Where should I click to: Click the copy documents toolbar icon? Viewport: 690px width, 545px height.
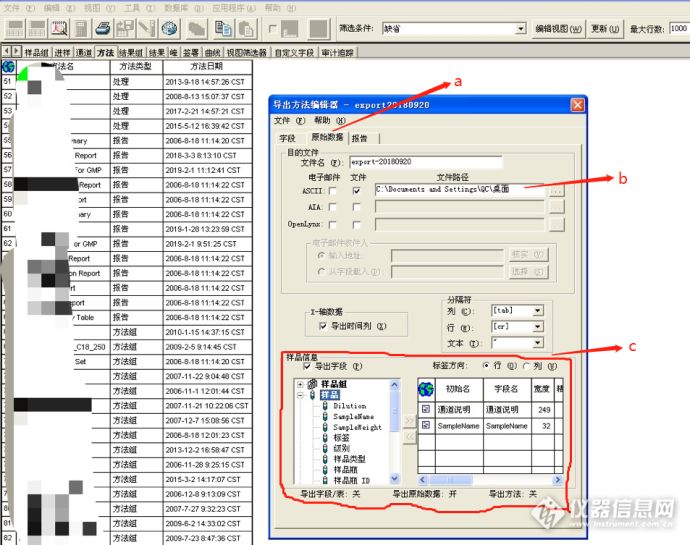coord(224,29)
